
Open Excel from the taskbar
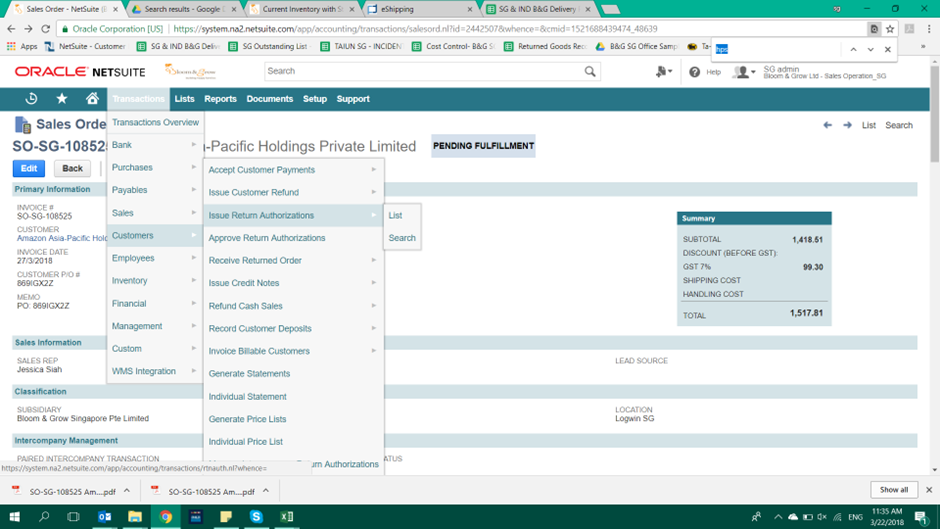287,516
